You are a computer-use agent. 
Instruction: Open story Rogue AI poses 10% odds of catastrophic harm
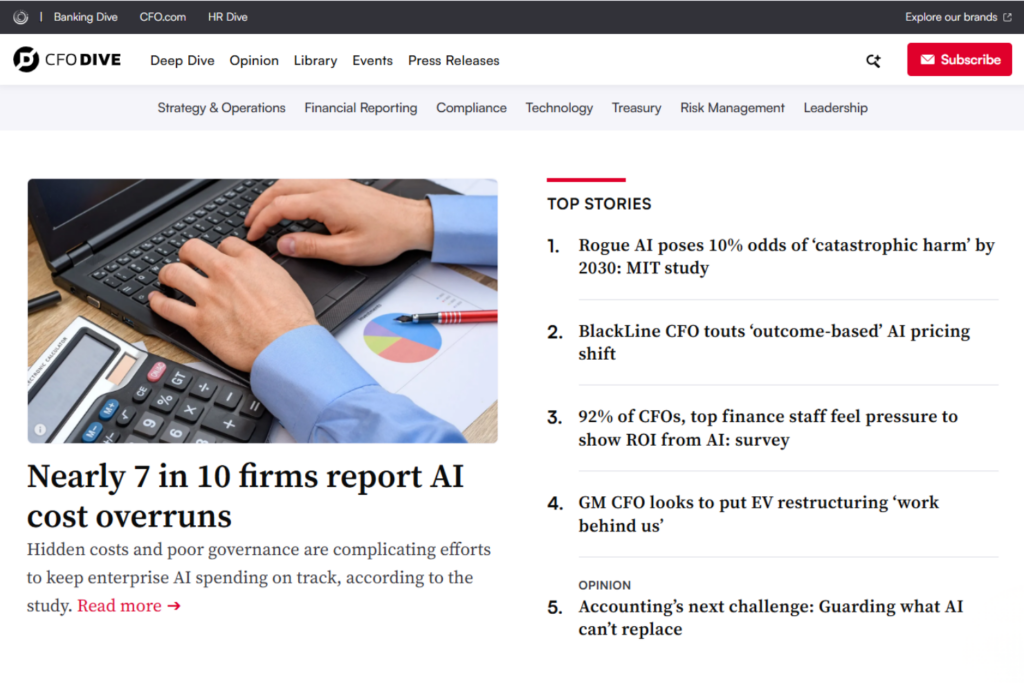click(786, 256)
